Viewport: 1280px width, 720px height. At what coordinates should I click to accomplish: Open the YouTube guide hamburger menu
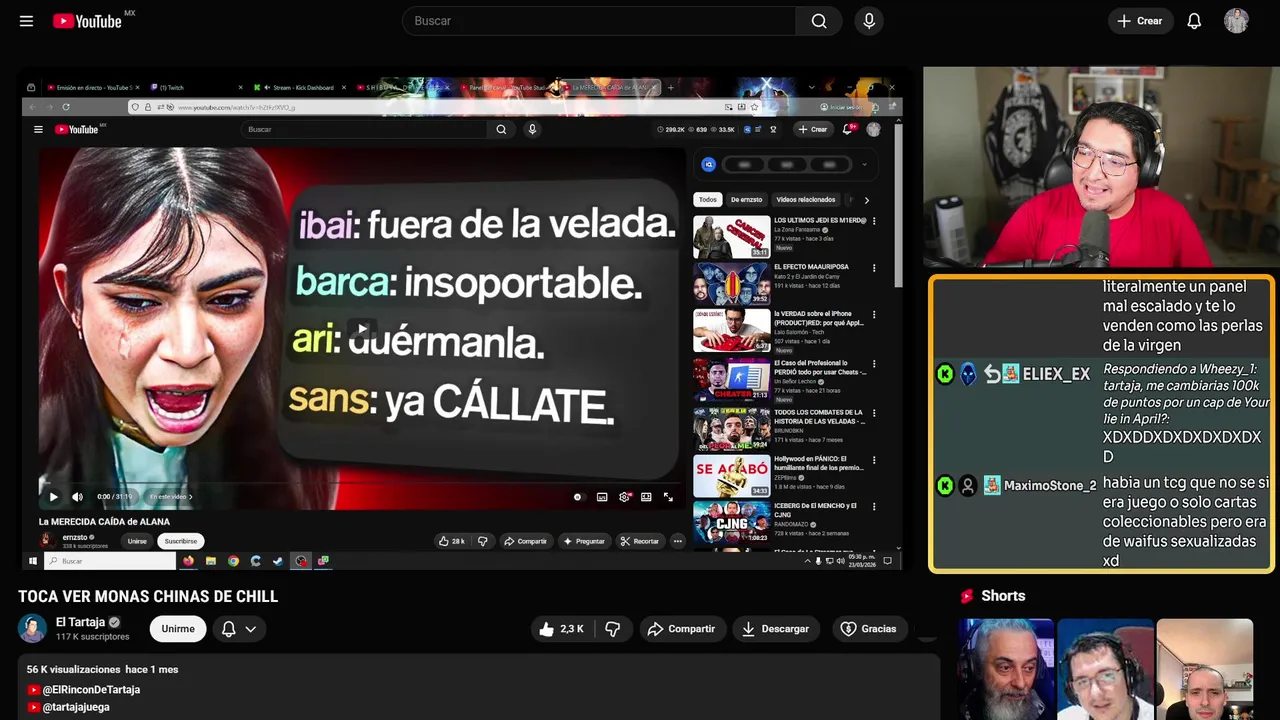point(26,21)
